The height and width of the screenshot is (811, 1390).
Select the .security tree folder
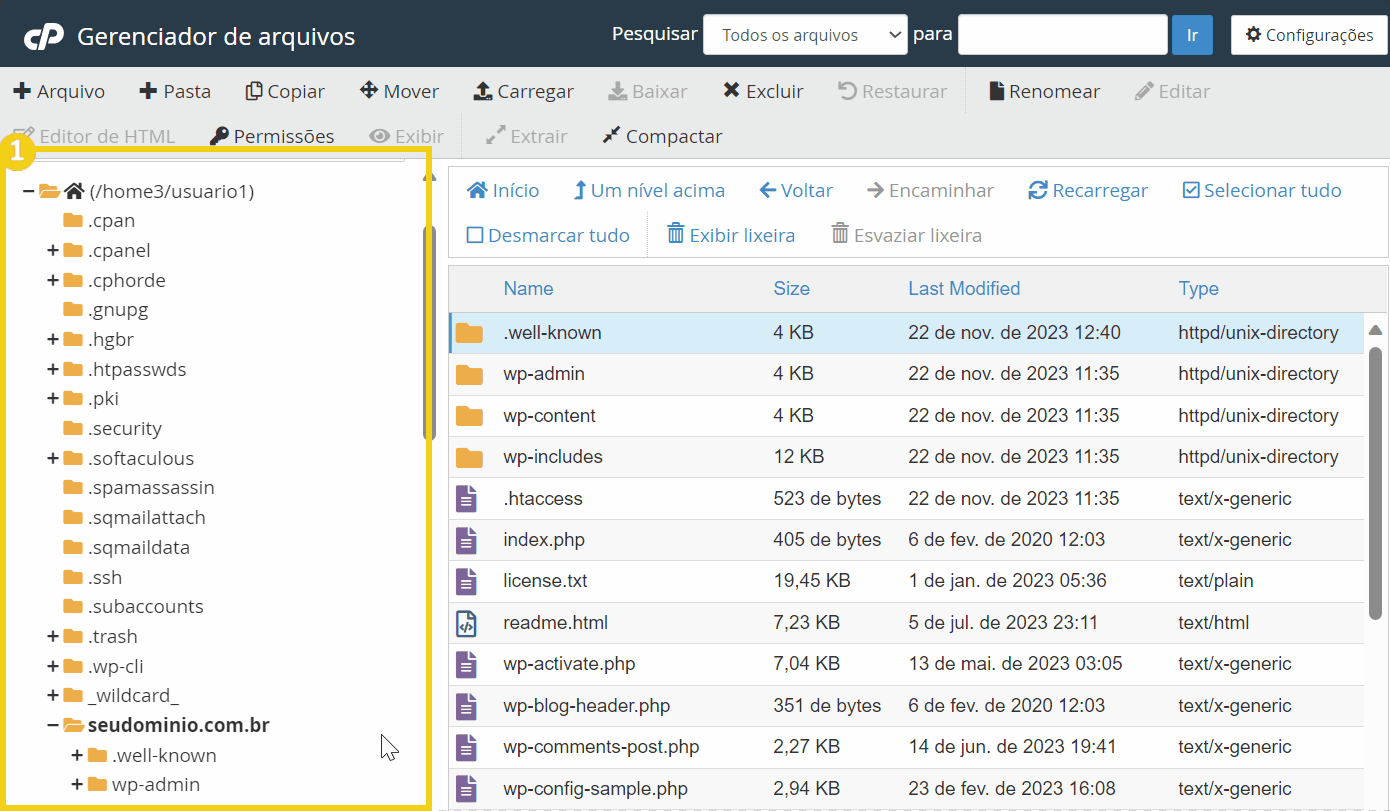[112, 428]
